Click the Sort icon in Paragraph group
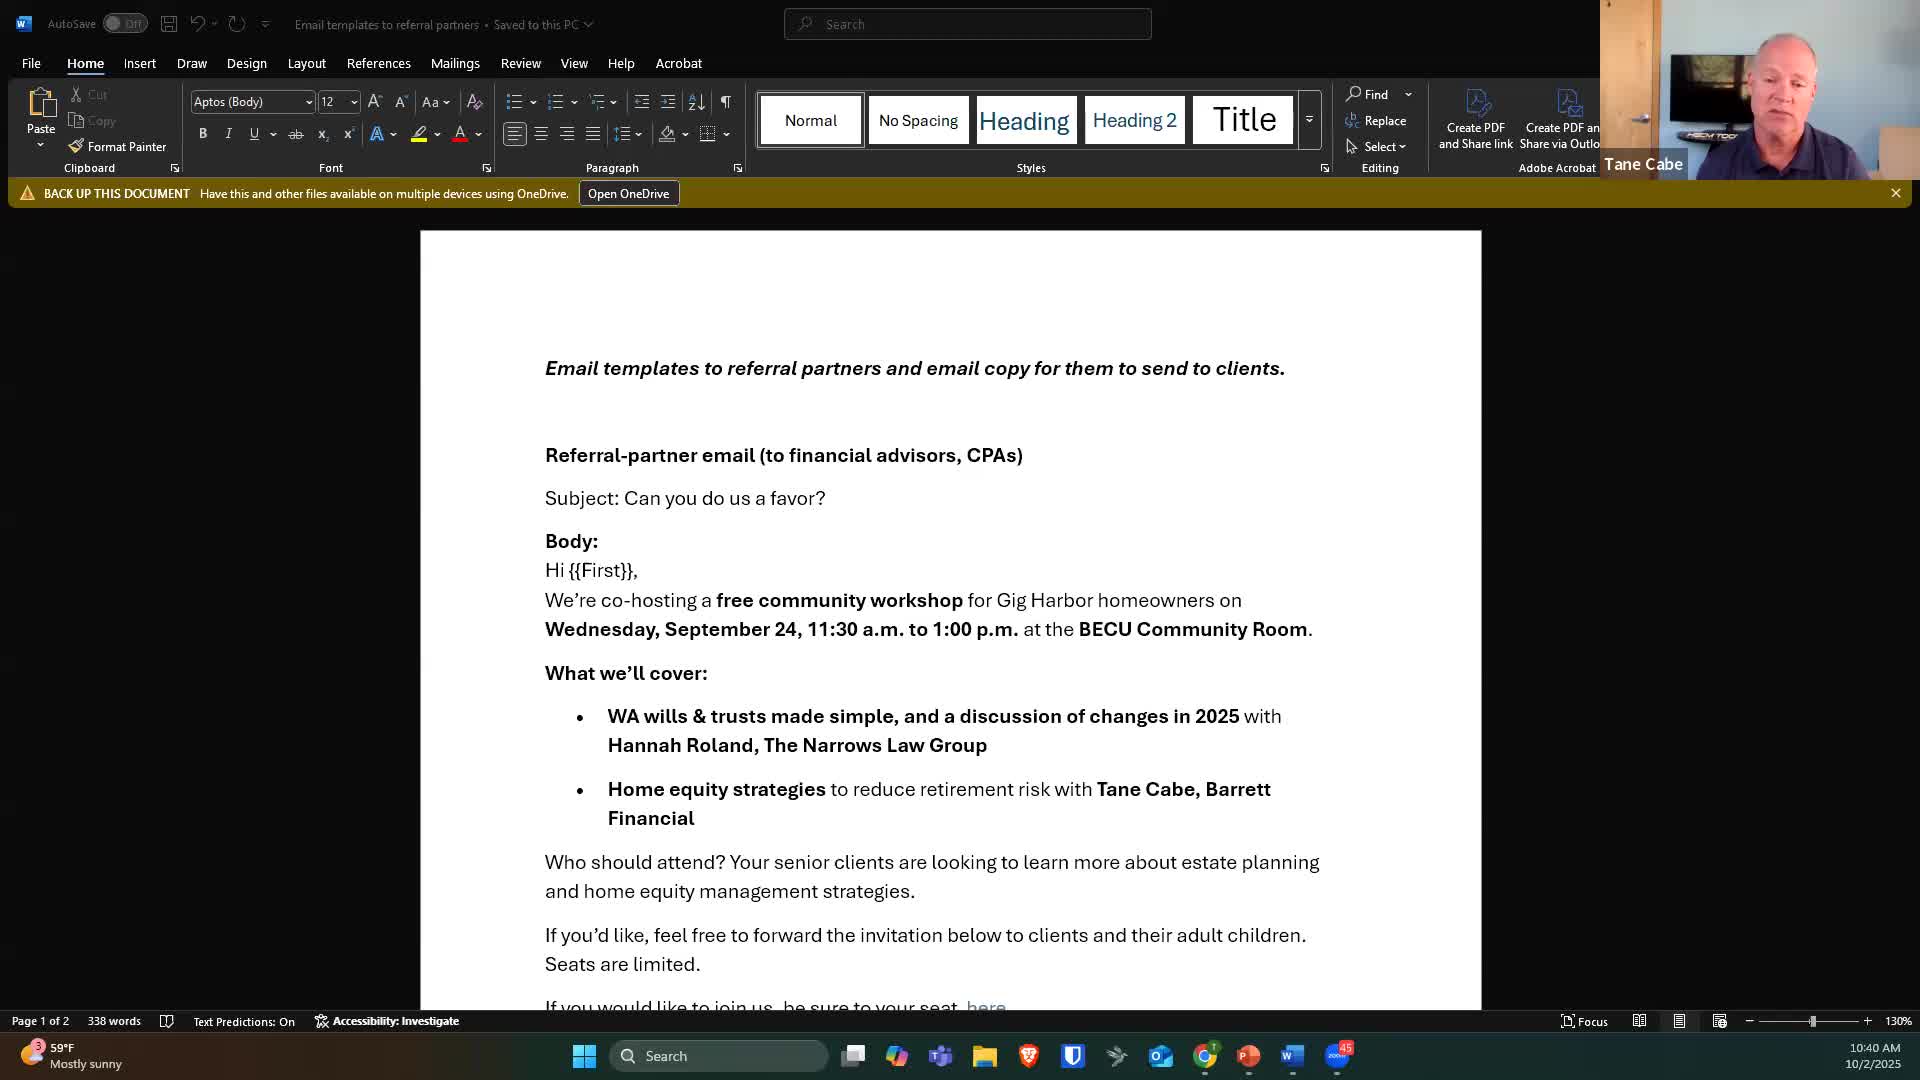This screenshot has height=1080, width=1920. point(697,102)
